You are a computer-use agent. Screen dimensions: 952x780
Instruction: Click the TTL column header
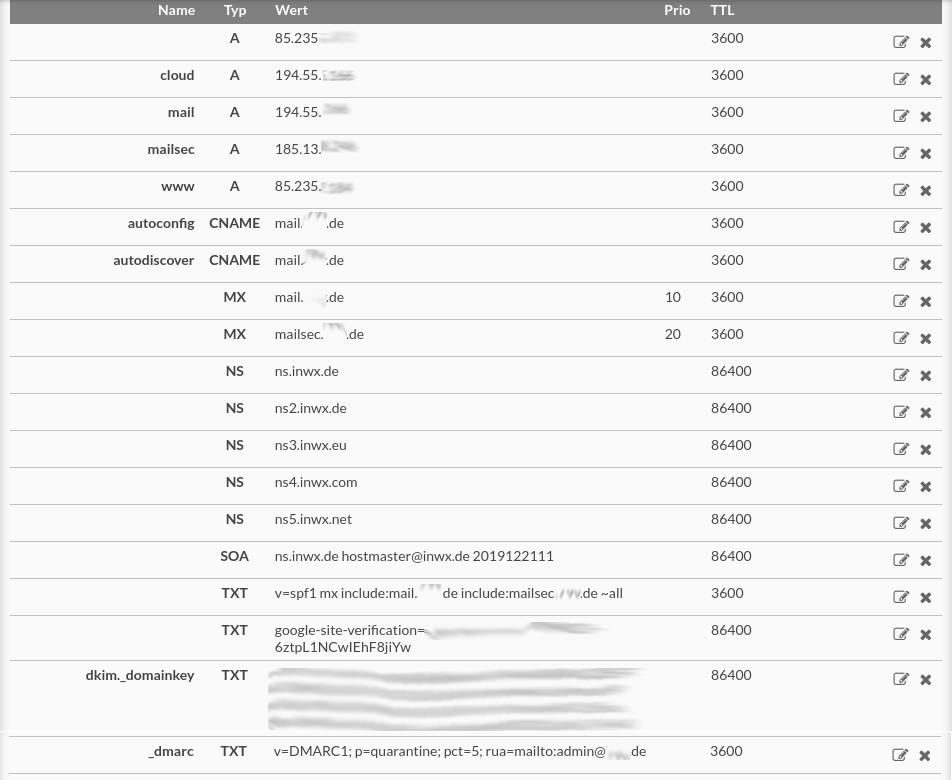(722, 10)
